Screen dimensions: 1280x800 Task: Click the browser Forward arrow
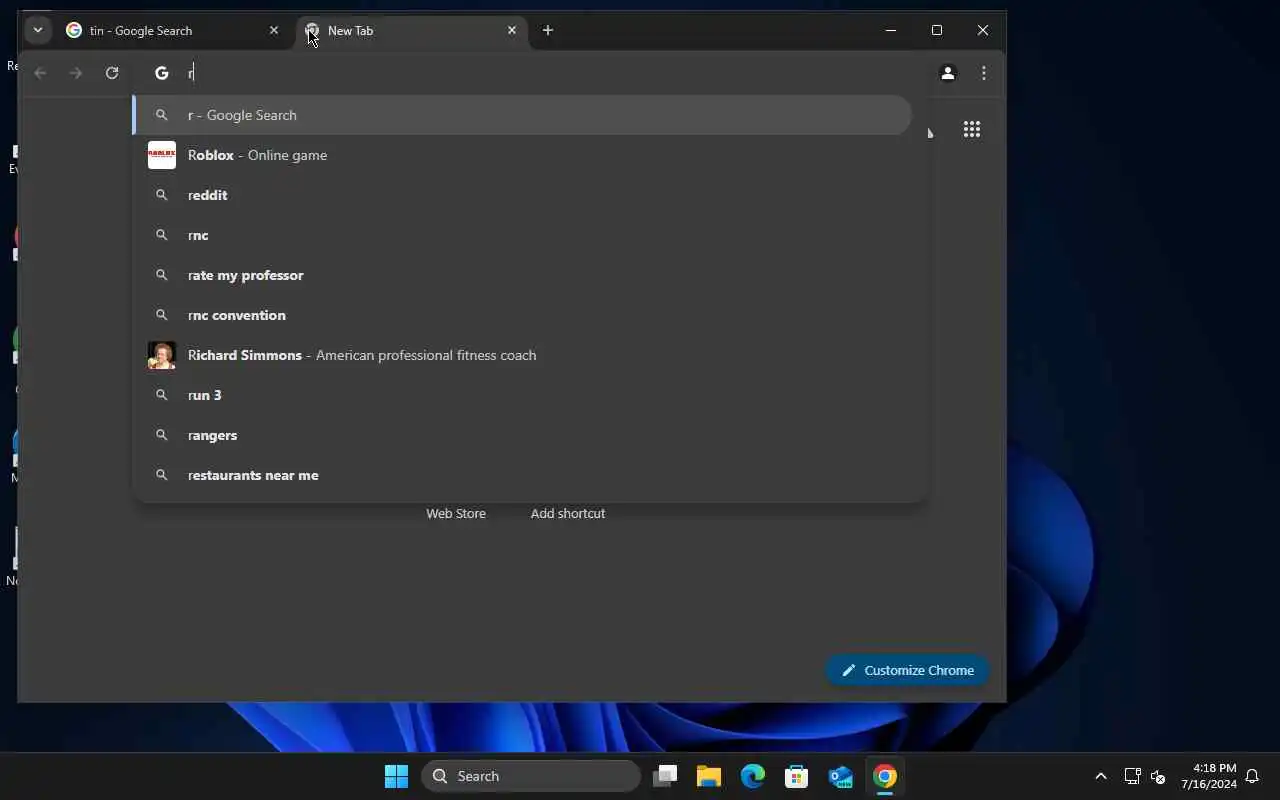76,73
